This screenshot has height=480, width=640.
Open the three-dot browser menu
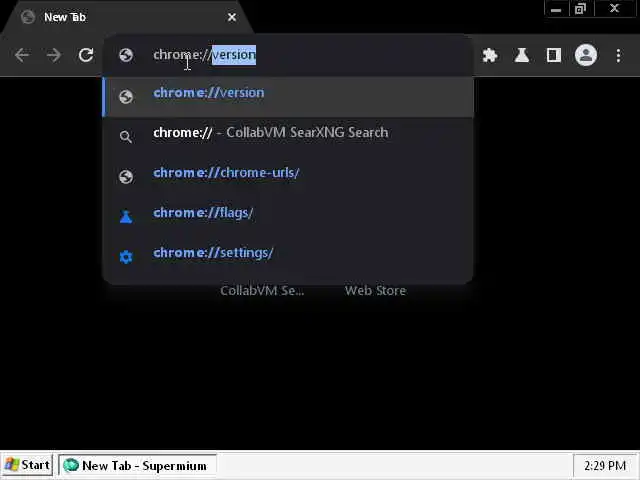618,55
